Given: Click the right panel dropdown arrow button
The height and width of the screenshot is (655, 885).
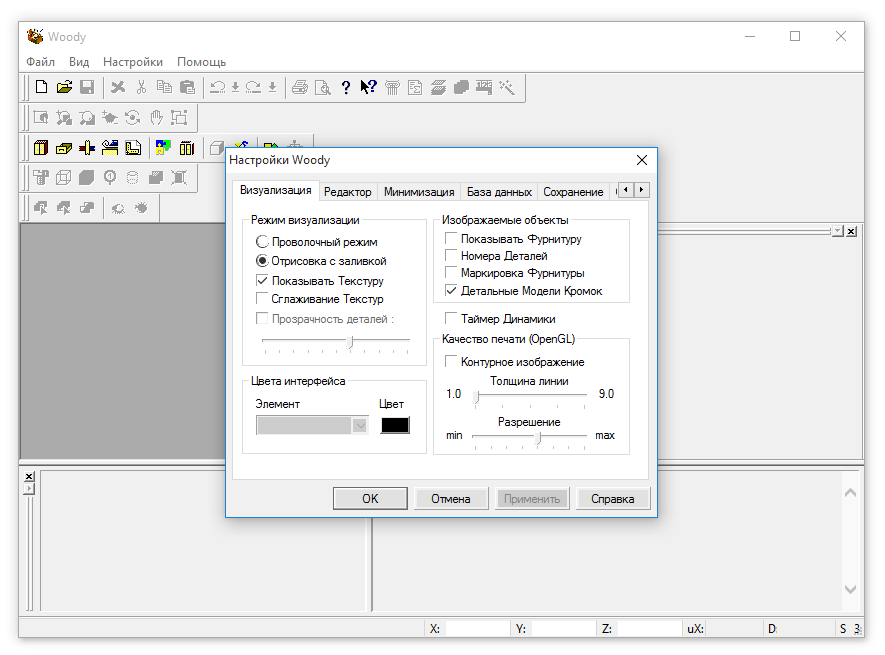Looking at the screenshot, I should pos(838,231).
